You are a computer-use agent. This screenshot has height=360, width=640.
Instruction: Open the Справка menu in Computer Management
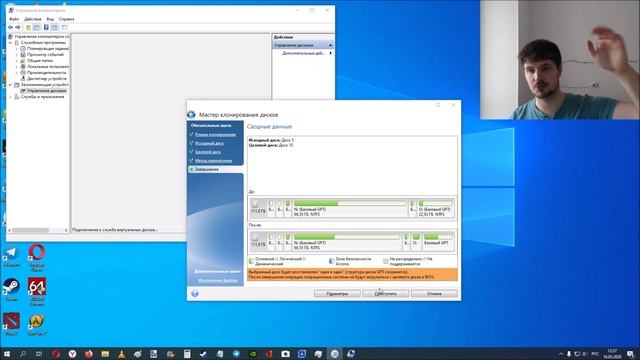point(67,19)
